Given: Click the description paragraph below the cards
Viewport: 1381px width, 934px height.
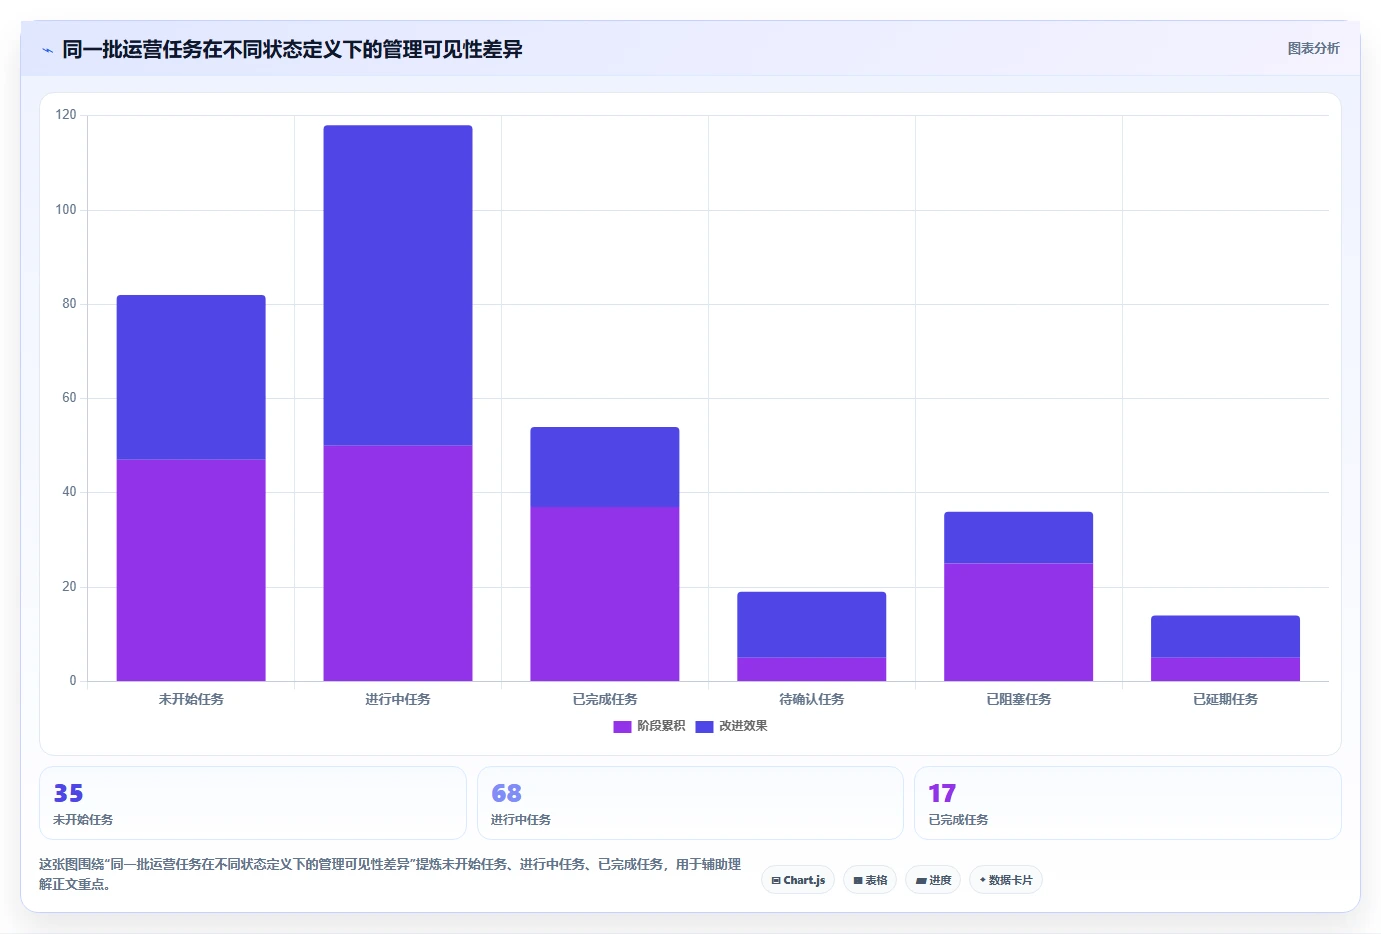Looking at the screenshot, I should point(390,874).
